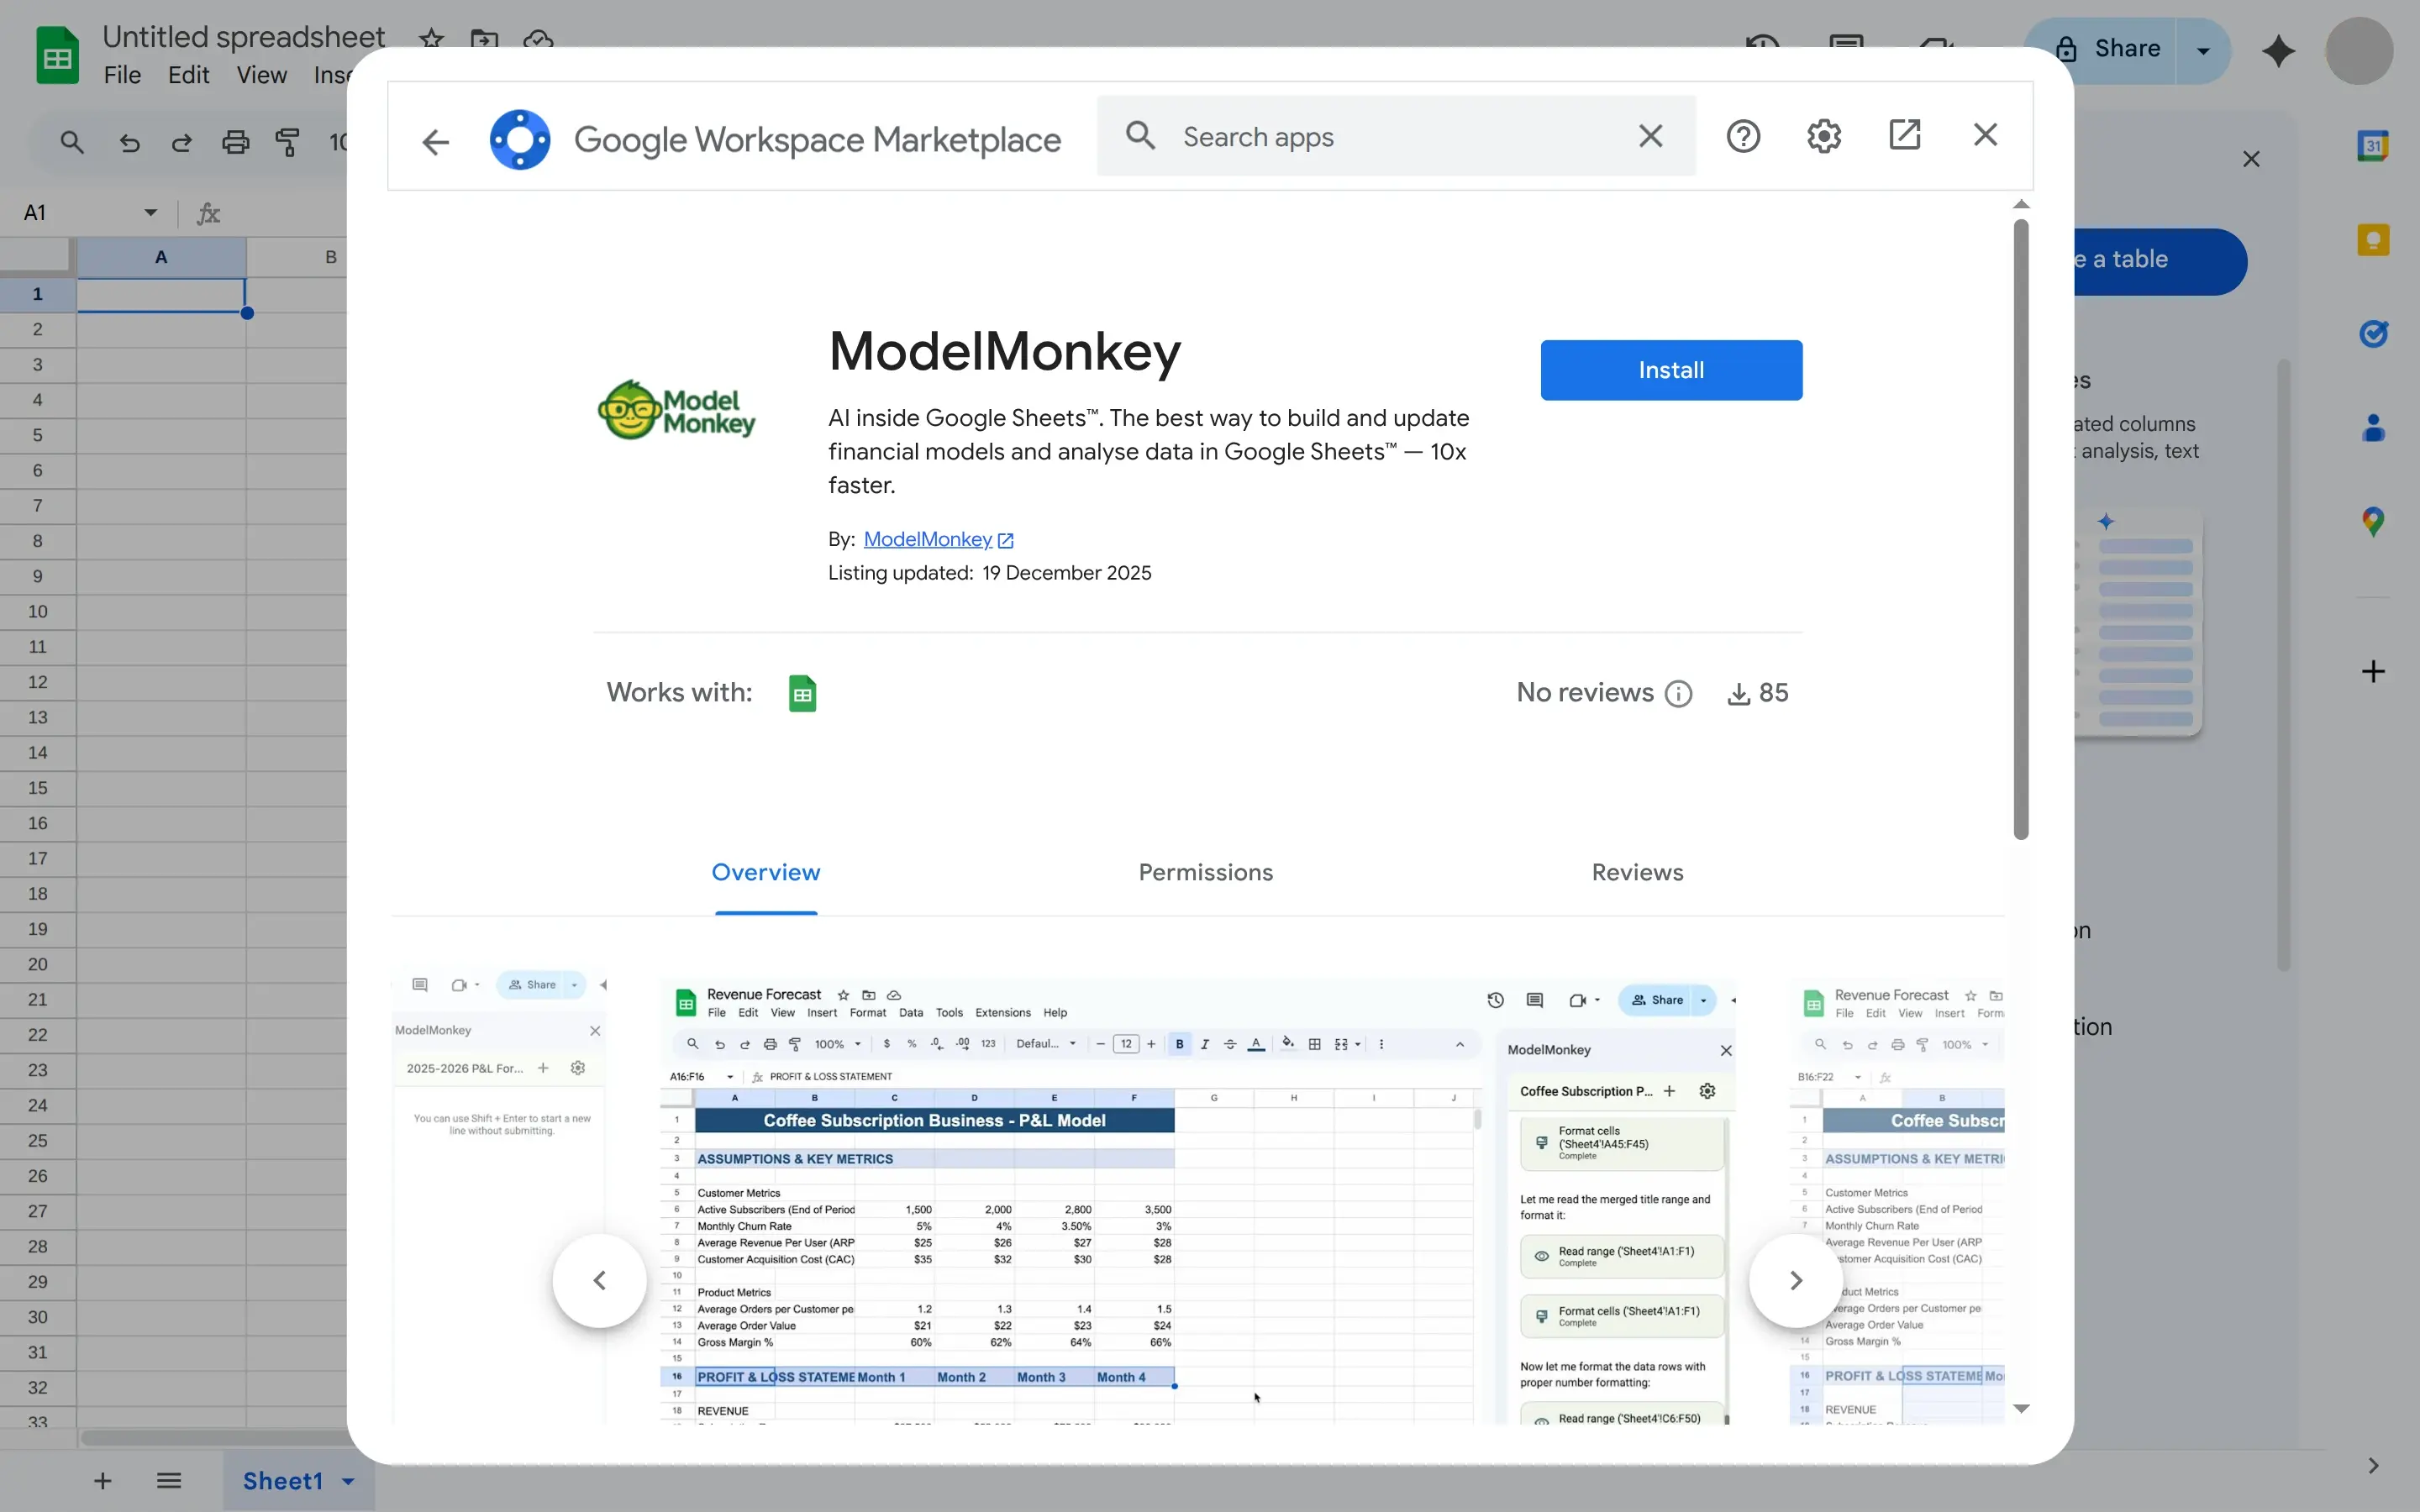
Task: Click the reviews info icon
Action: (1678, 694)
